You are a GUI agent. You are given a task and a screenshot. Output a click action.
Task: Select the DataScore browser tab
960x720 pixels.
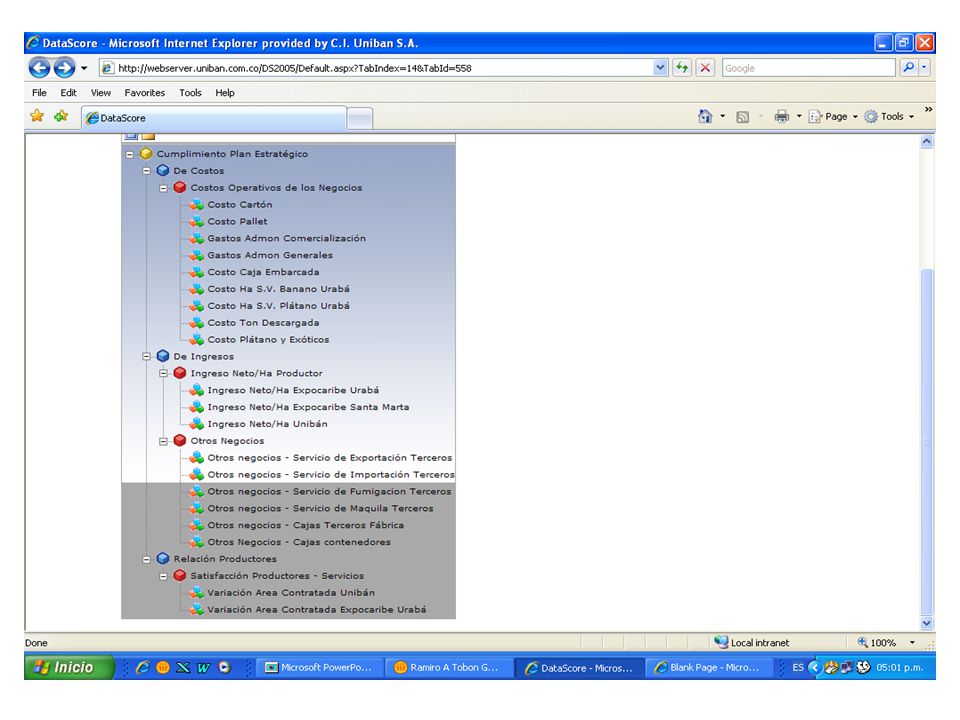click(214, 118)
